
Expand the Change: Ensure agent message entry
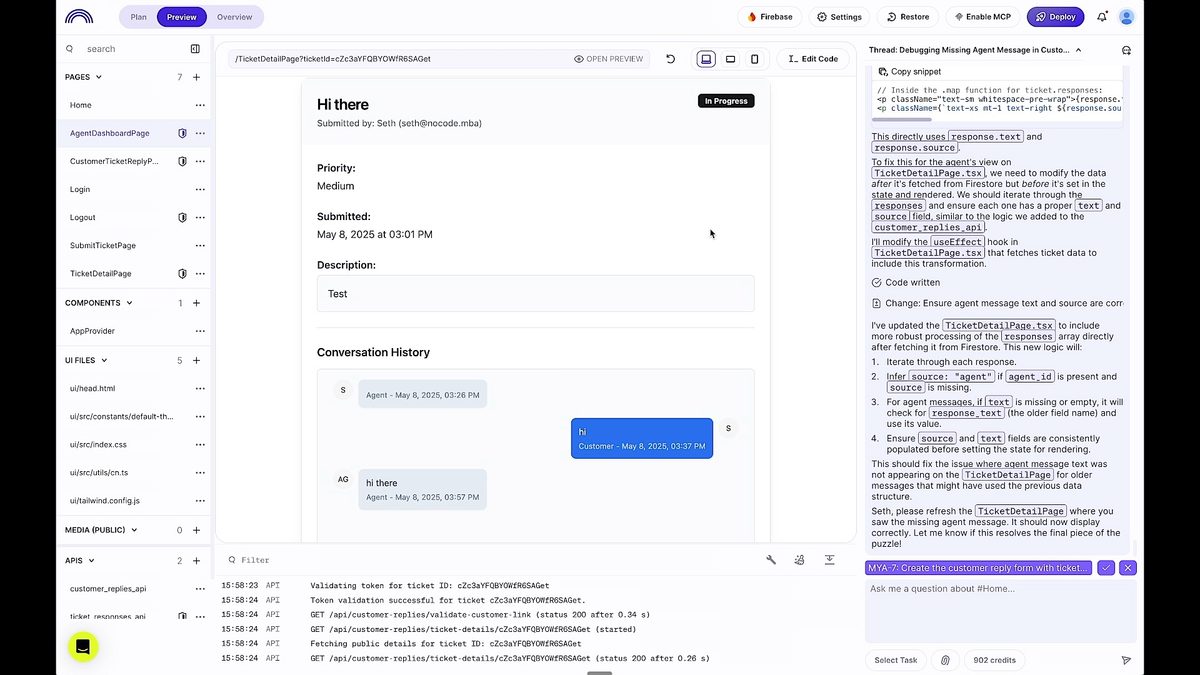pyautogui.click(x=996, y=303)
